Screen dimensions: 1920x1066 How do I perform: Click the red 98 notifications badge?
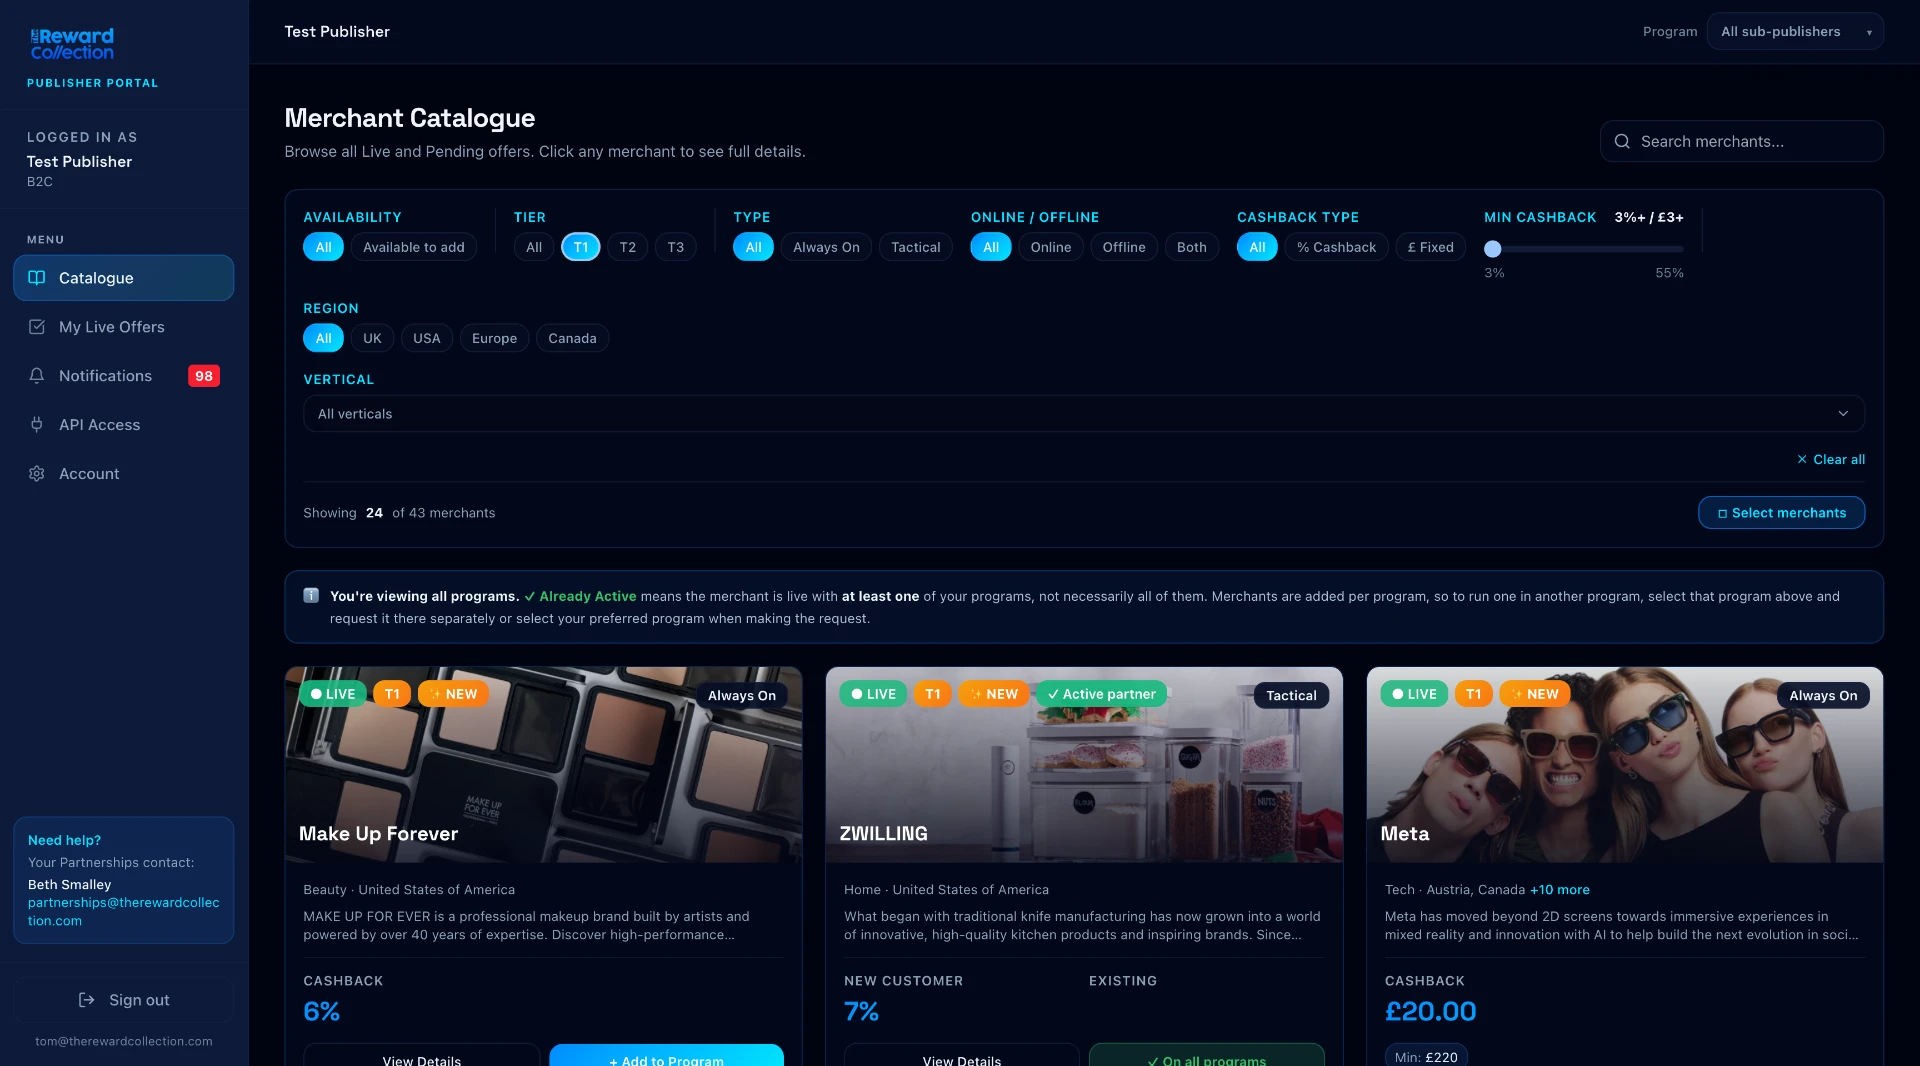[204, 376]
